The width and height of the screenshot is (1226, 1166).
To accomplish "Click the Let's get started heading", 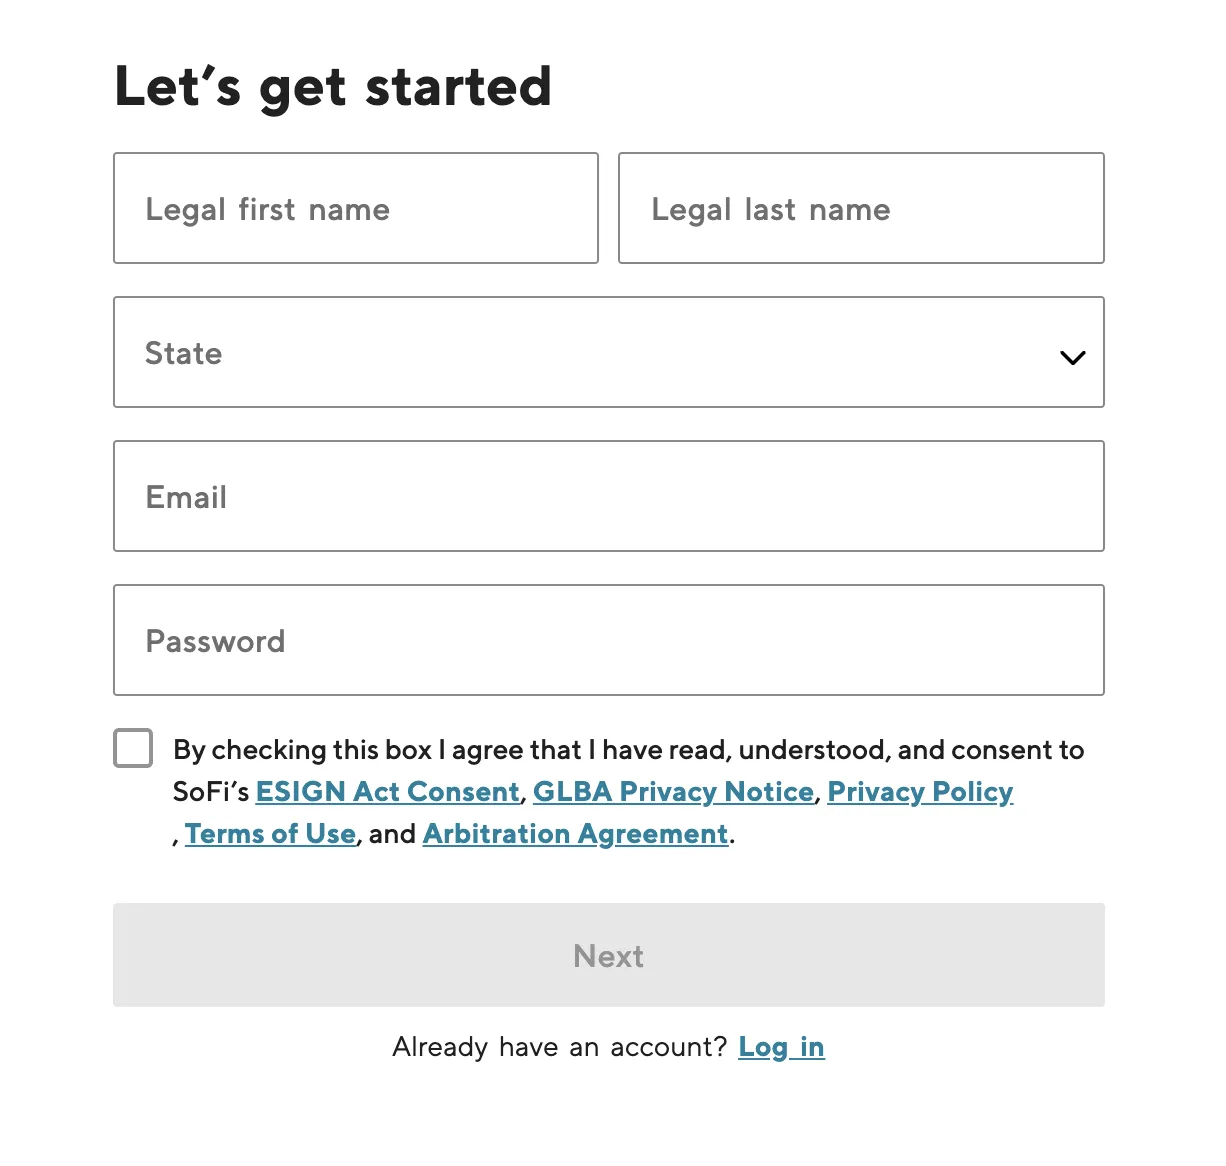I will [x=334, y=87].
